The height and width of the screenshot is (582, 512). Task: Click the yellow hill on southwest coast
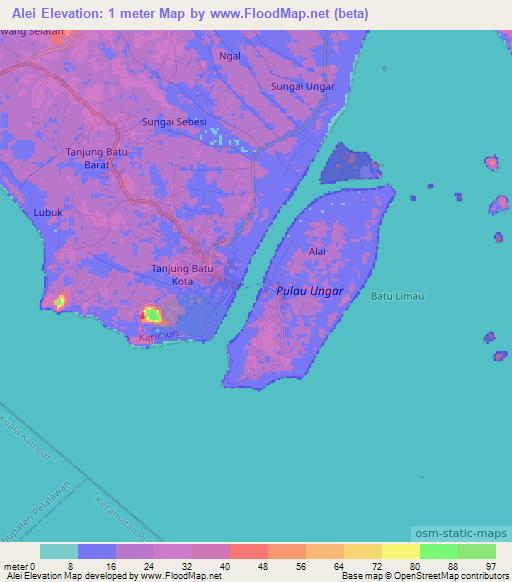[x=59, y=302]
